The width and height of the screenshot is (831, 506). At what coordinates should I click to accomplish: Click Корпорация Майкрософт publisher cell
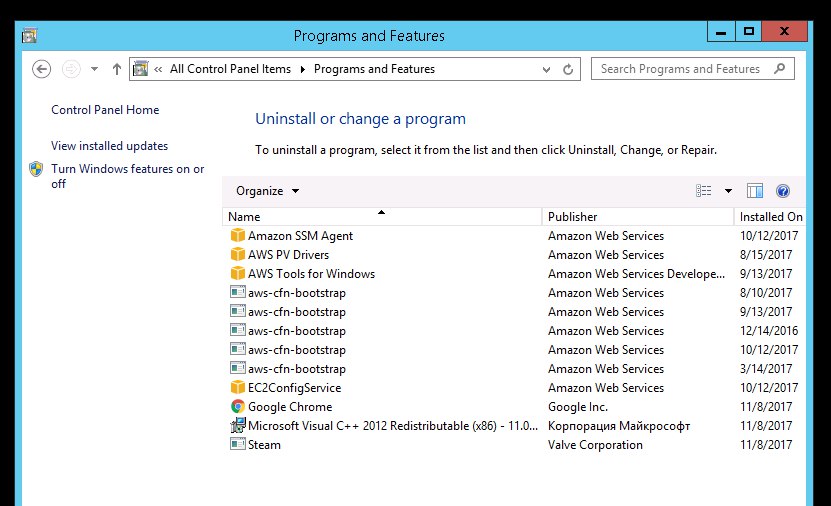pos(619,426)
